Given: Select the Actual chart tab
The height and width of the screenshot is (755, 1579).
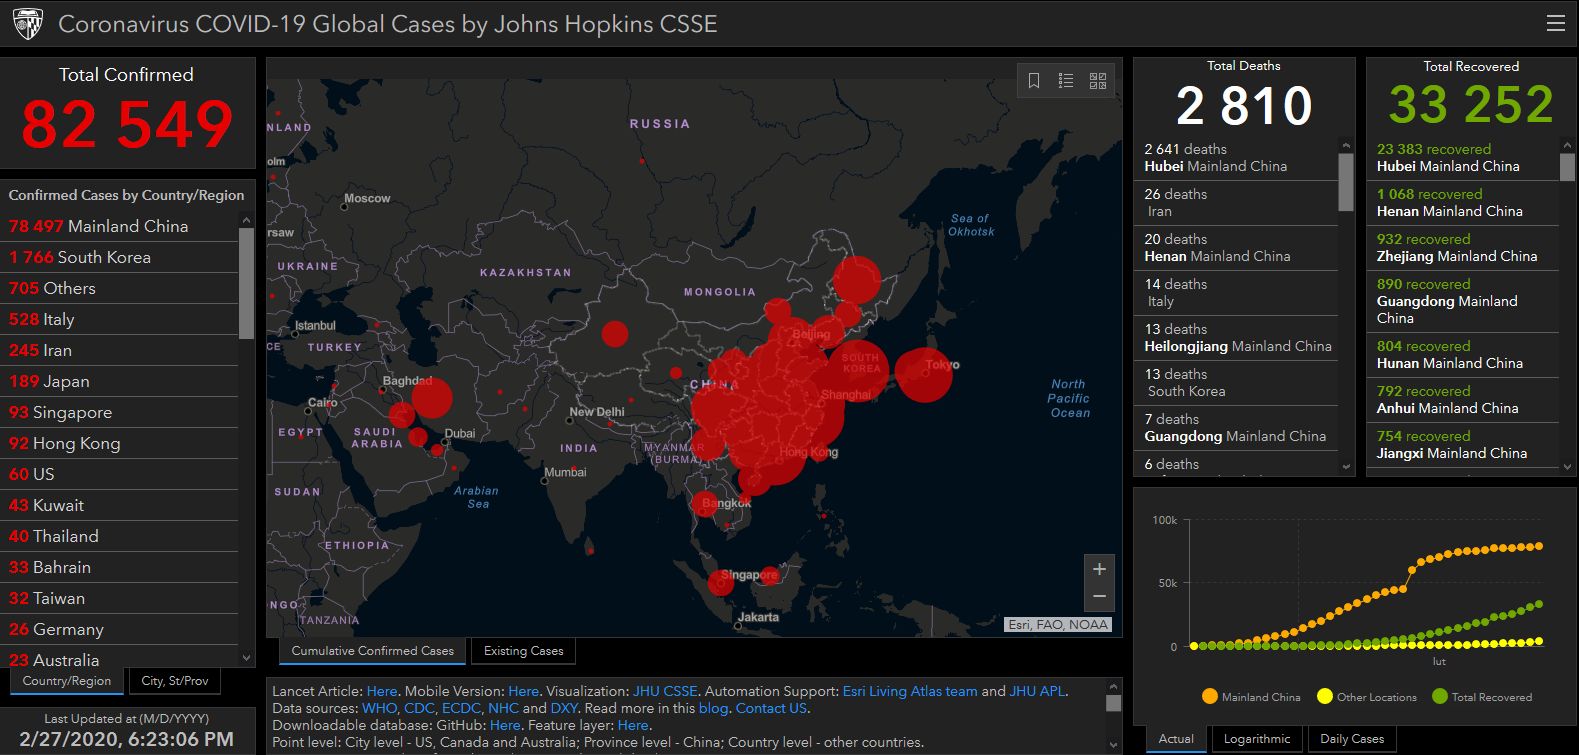Looking at the screenshot, I should tap(1176, 739).
